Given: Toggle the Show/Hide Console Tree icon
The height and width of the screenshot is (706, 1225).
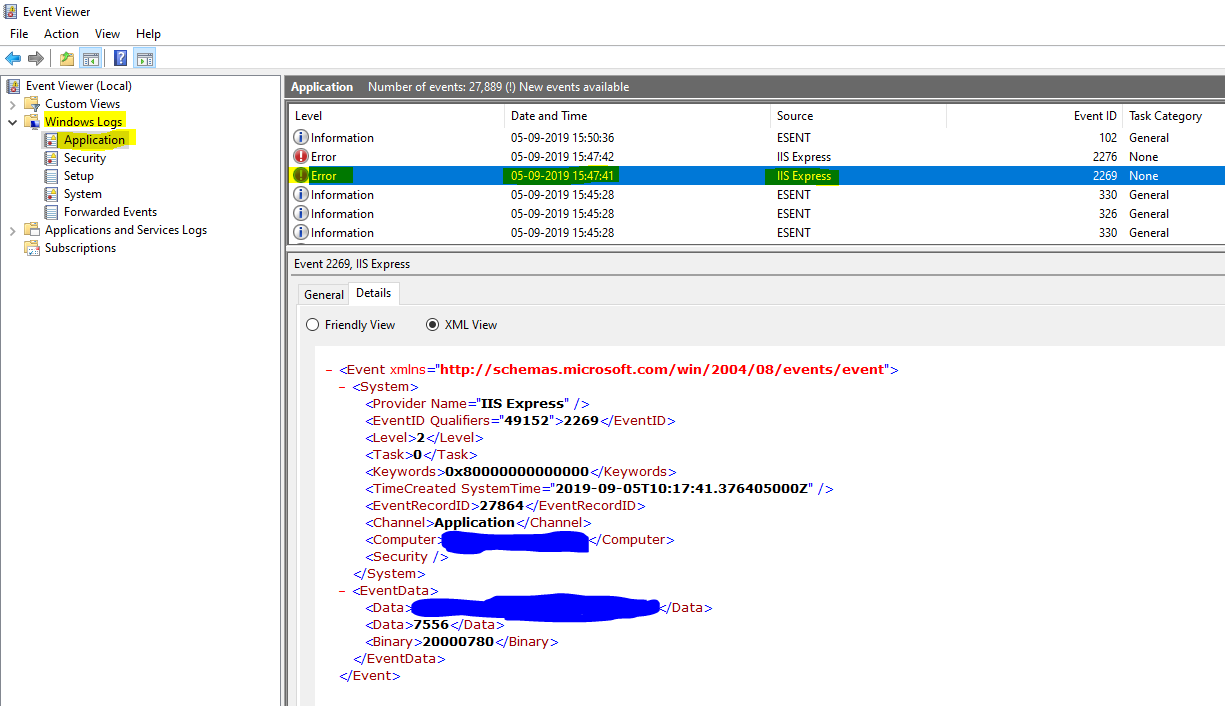Looking at the screenshot, I should (x=90, y=58).
